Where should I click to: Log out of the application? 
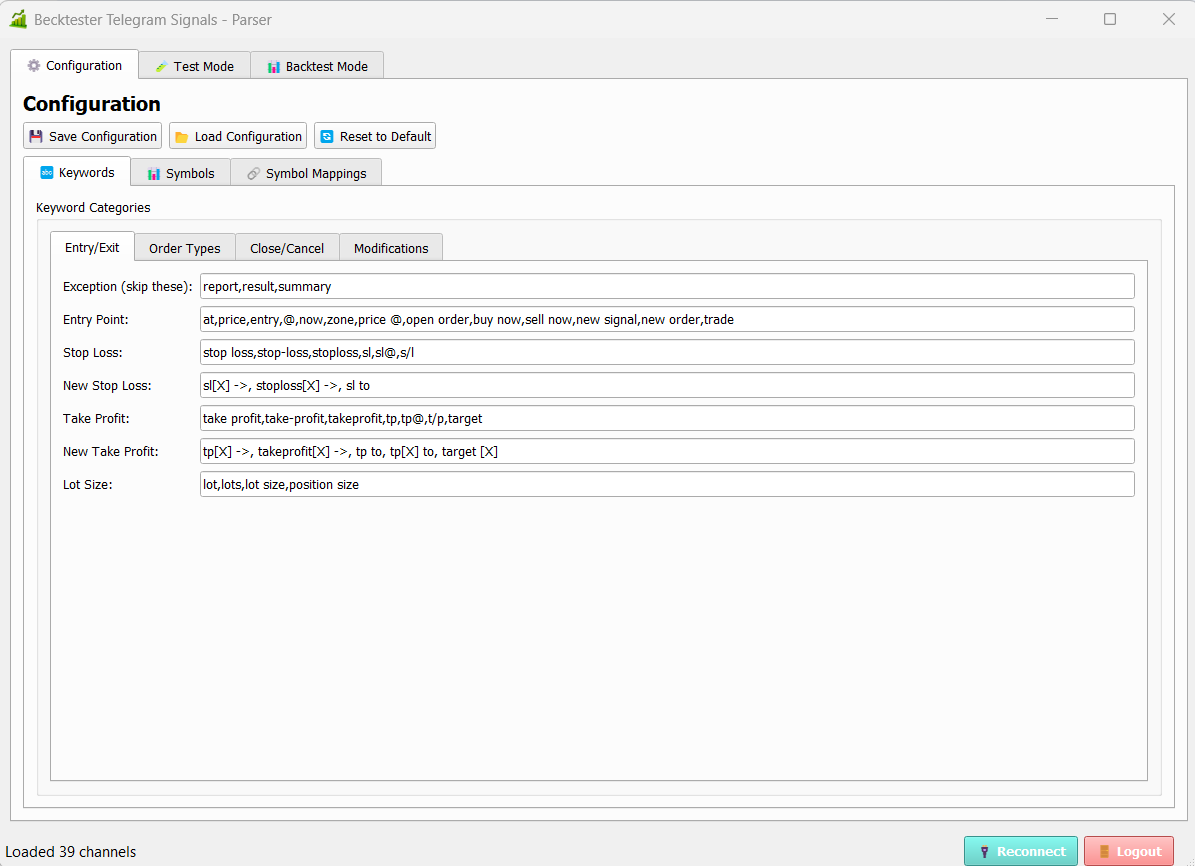pyautogui.click(x=1129, y=851)
